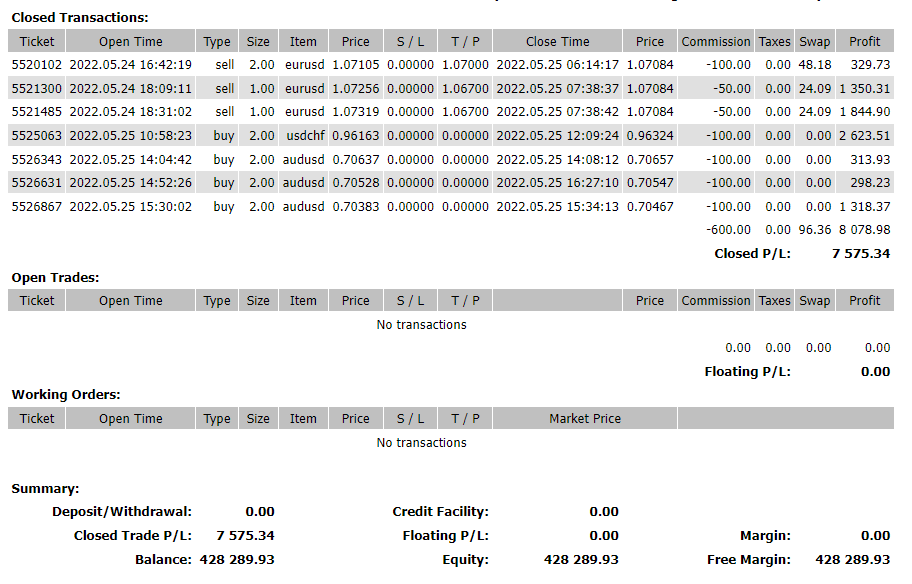Select ticket number 5520102
Image resolution: width=912 pixels, height=584 pixels.
click(37, 65)
